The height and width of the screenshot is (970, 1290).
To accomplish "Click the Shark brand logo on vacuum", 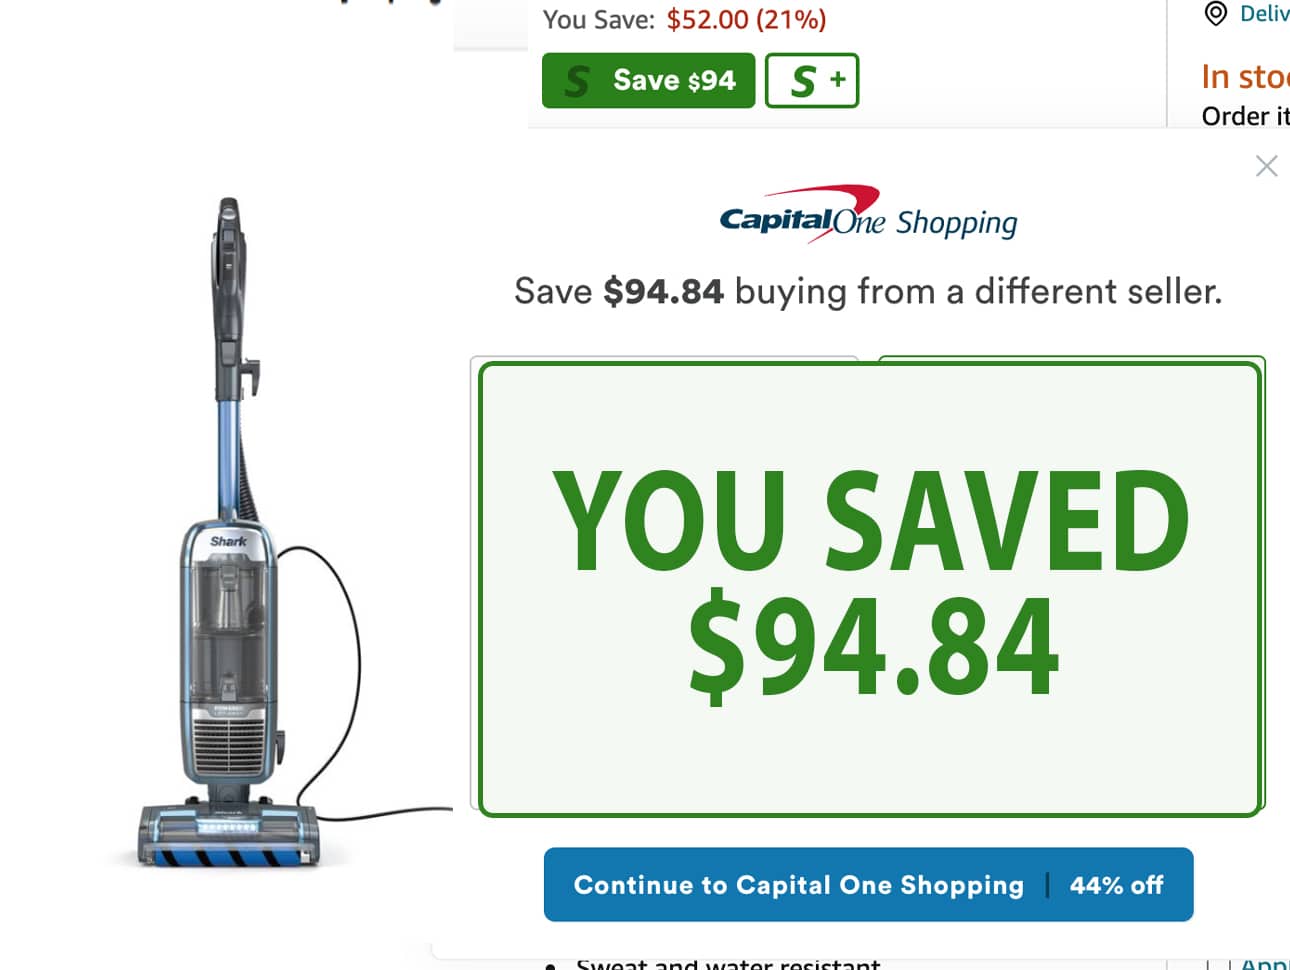I will tap(228, 541).
